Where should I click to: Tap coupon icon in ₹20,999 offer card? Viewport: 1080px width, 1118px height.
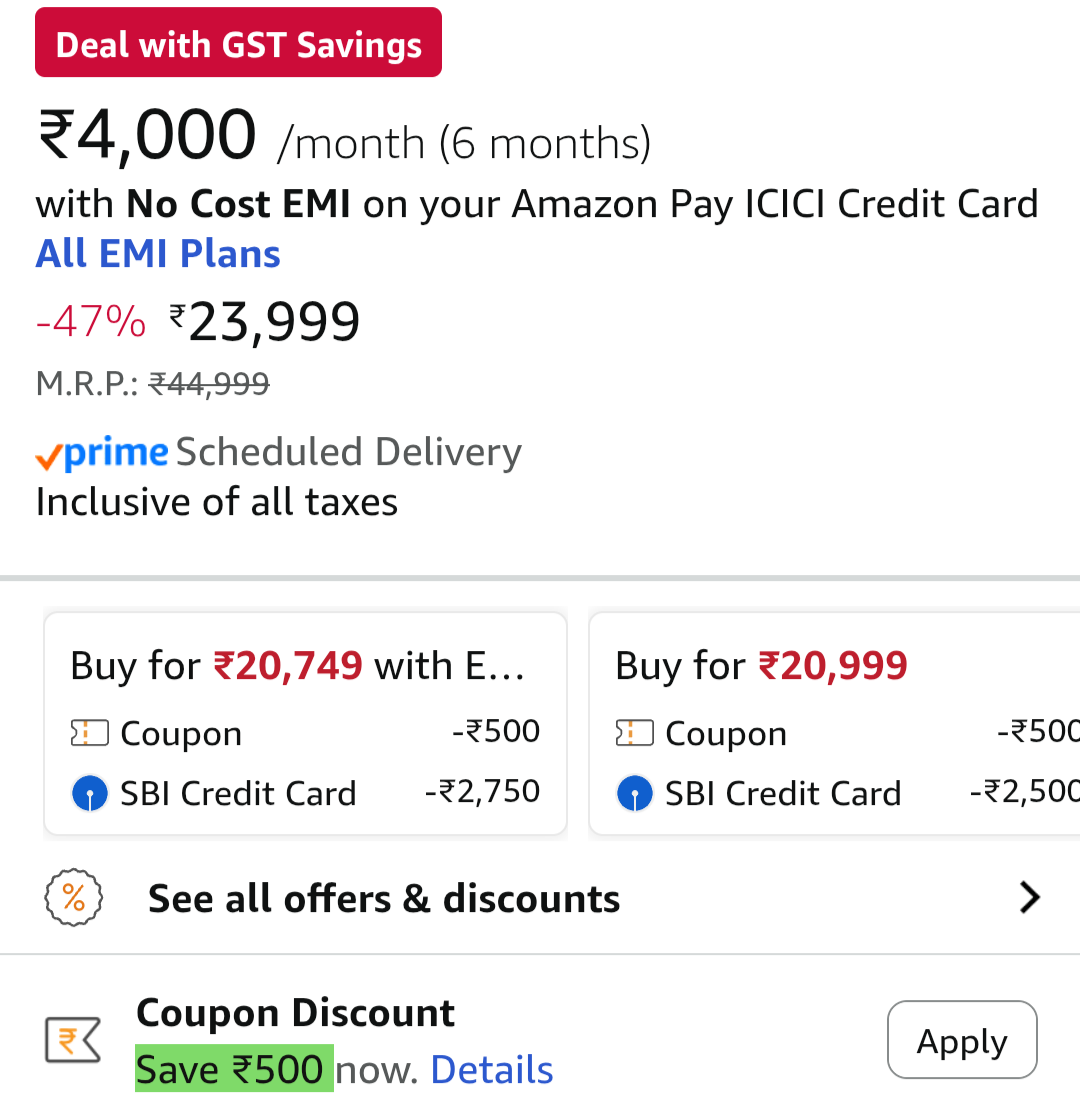pos(635,734)
